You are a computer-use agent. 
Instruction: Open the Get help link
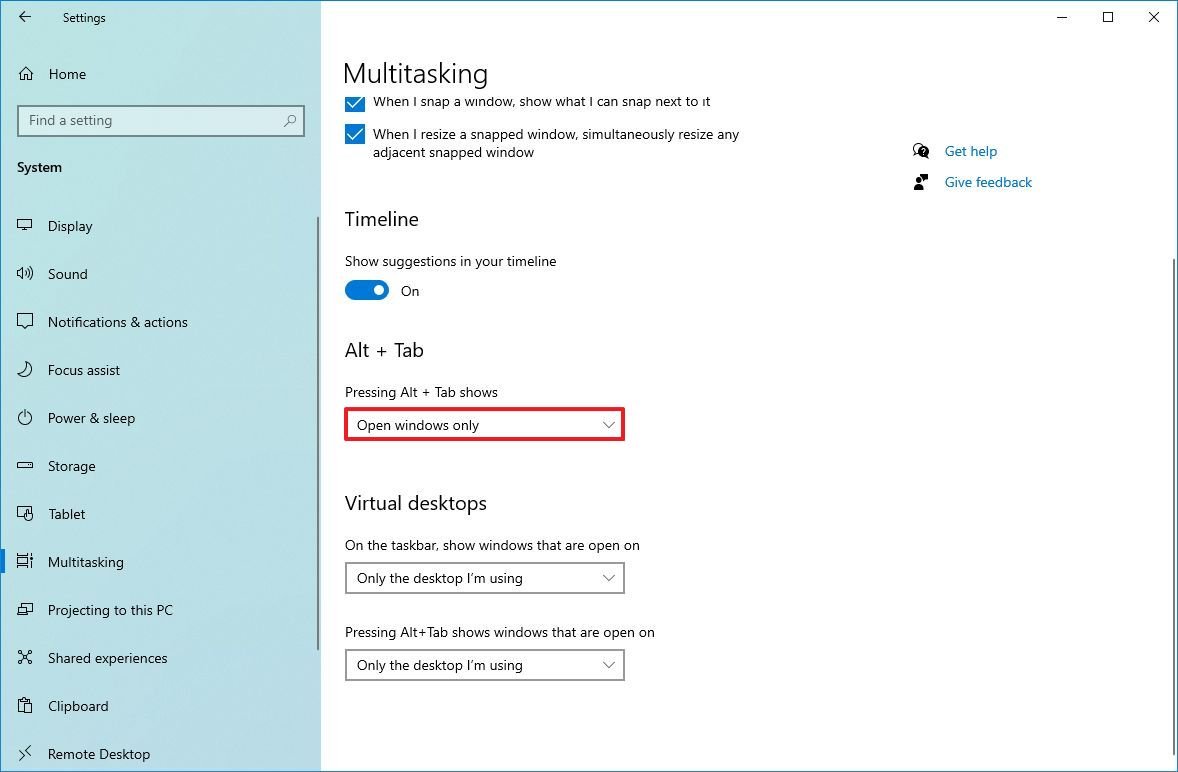pos(971,151)
